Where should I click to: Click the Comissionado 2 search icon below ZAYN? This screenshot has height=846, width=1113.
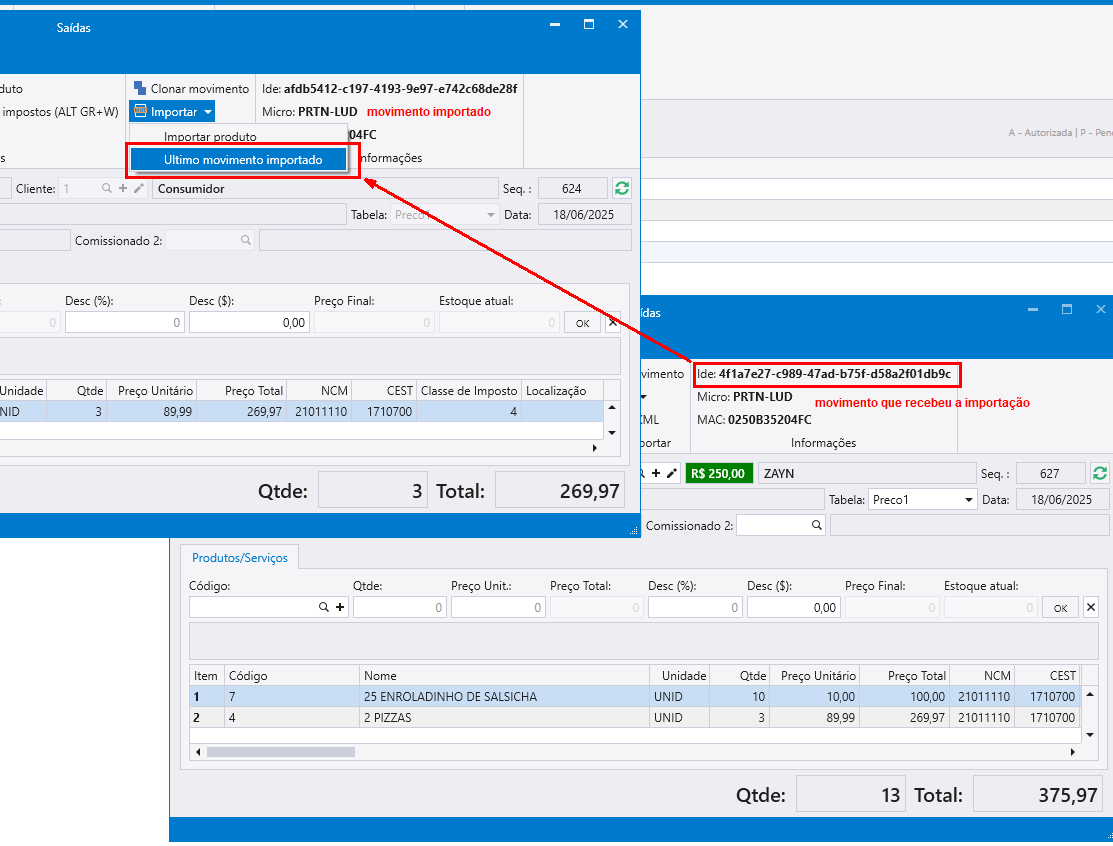[x=817, y=525]
